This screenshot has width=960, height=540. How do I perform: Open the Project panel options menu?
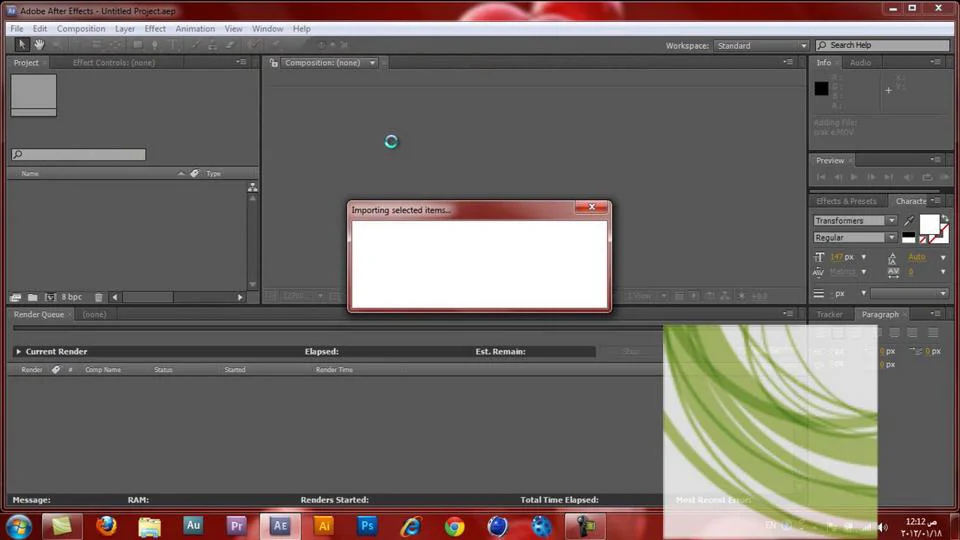(x=241, y=62)
